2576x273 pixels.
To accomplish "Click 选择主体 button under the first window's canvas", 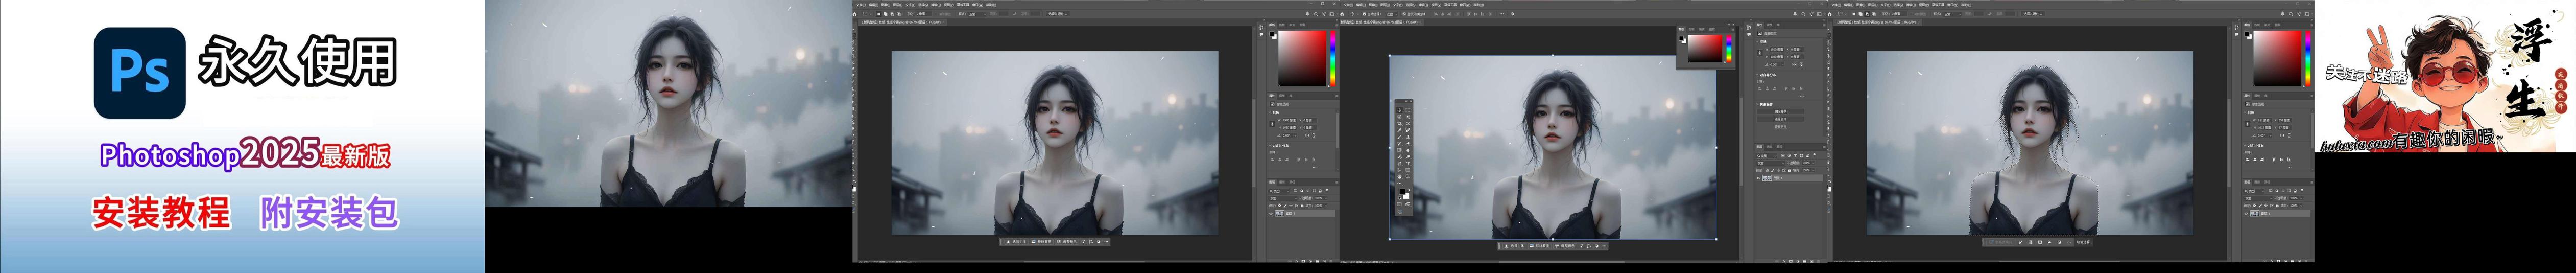I will pos(1017,242).
